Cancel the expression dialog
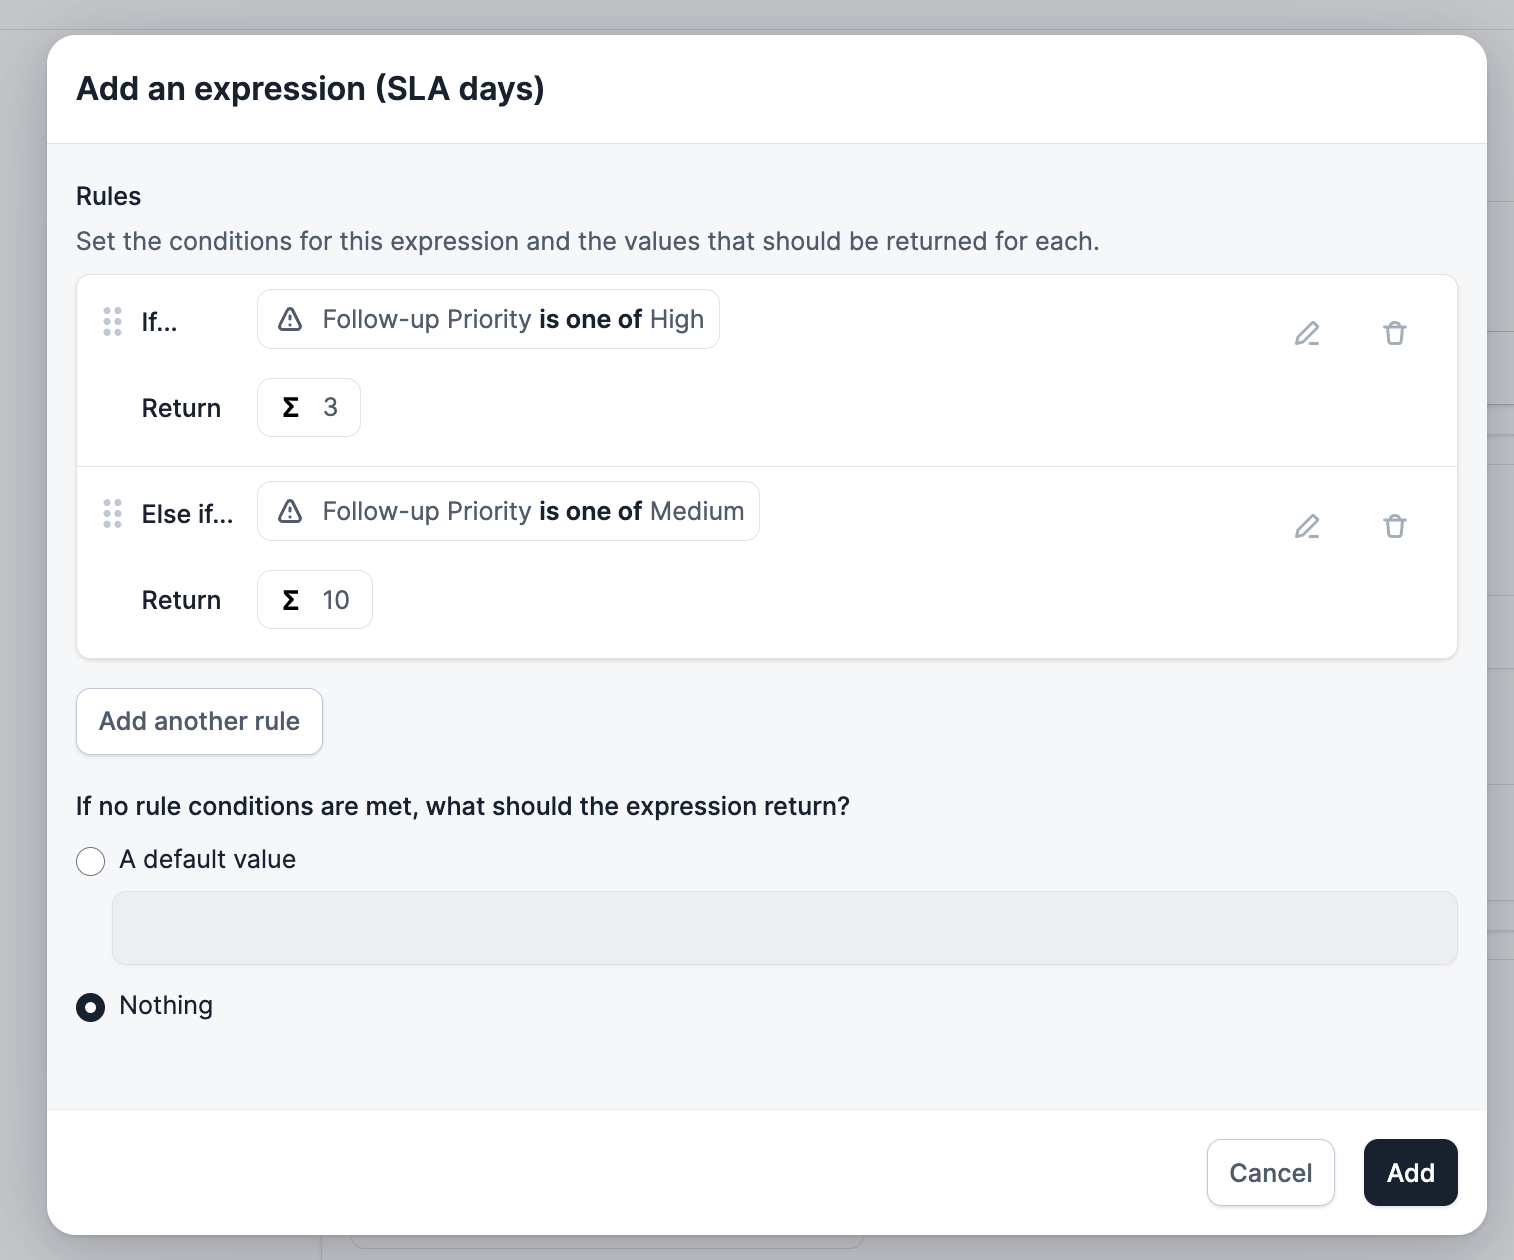Image resolution: width=1514 pixels, height=1260 pixels. point(1270,1173)
